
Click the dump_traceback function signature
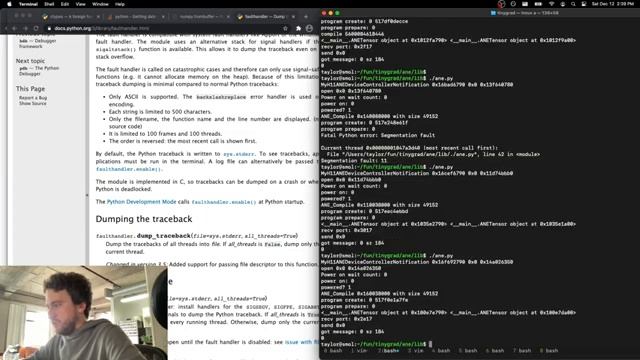pos(197,236)
